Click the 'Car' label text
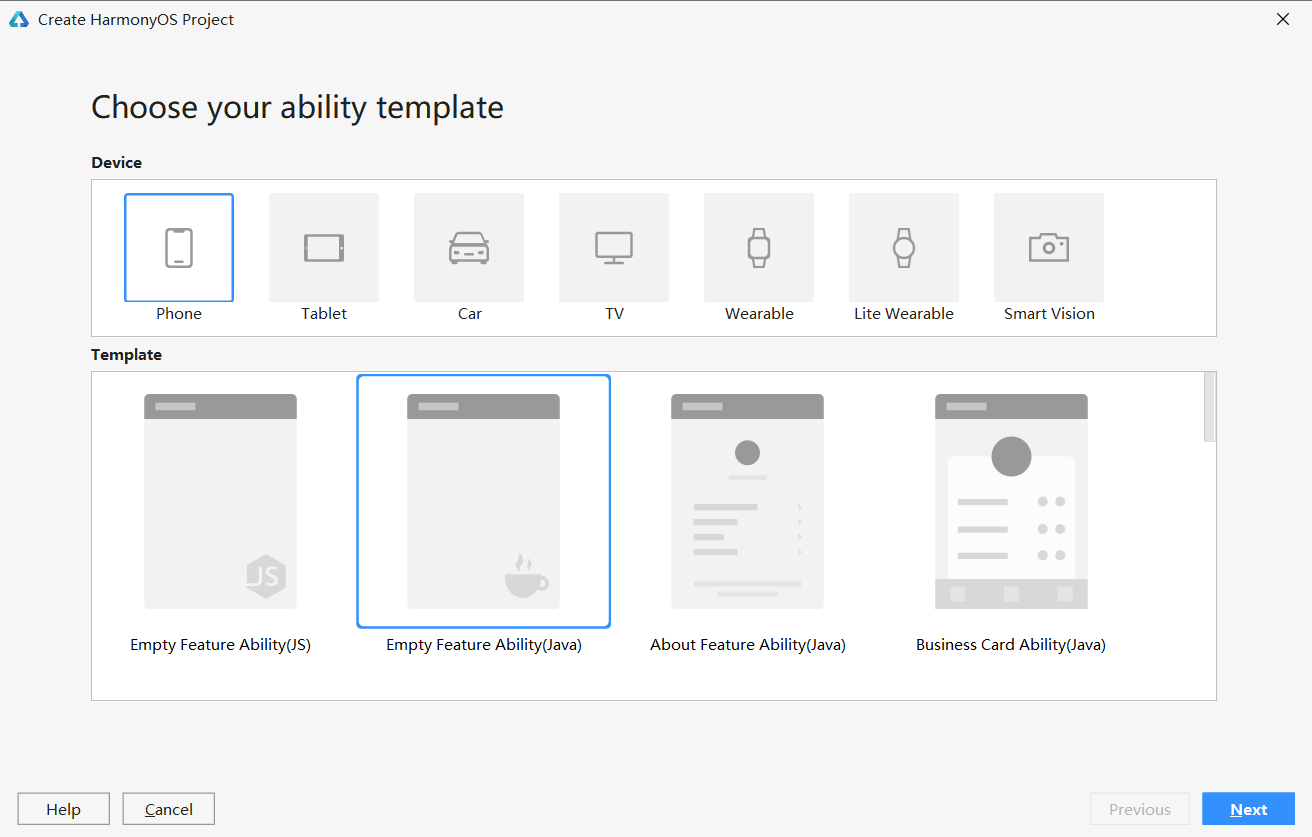Image resolution: width=1312 pixels, height=837 pixels. [x=470, y=314]
